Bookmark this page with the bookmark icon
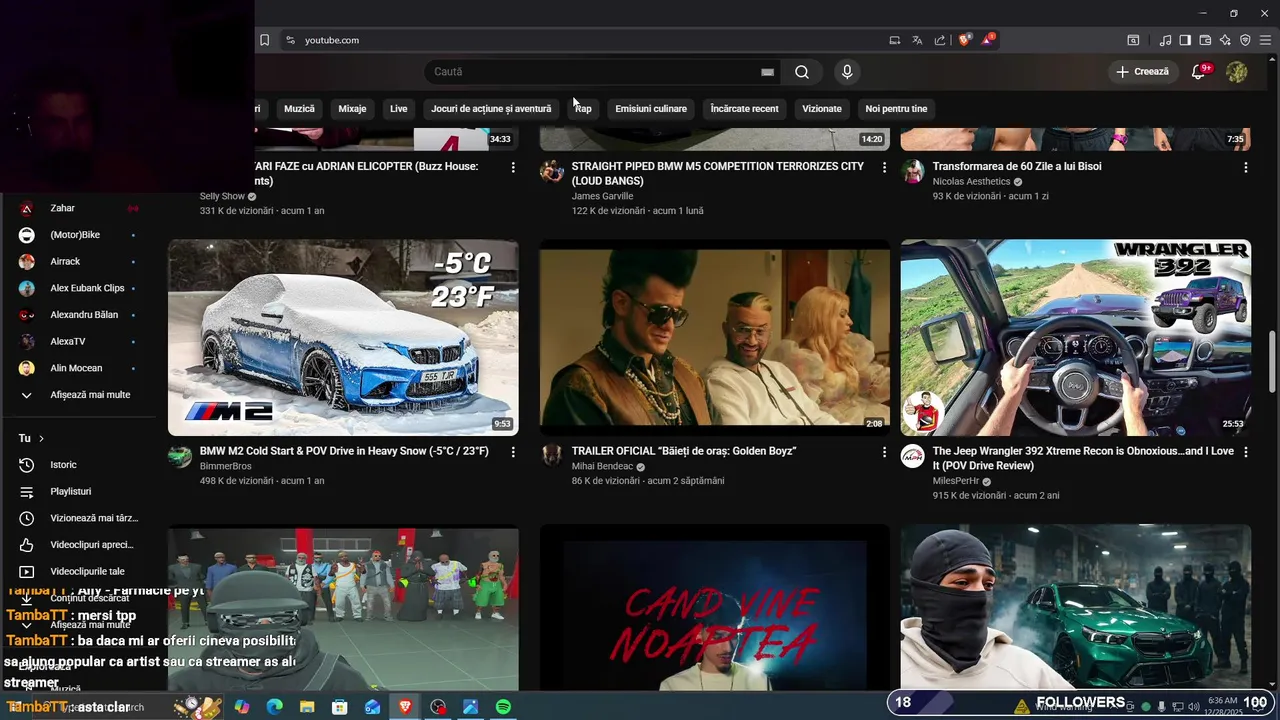The image size is (1280, 720). tap(264, 40)
